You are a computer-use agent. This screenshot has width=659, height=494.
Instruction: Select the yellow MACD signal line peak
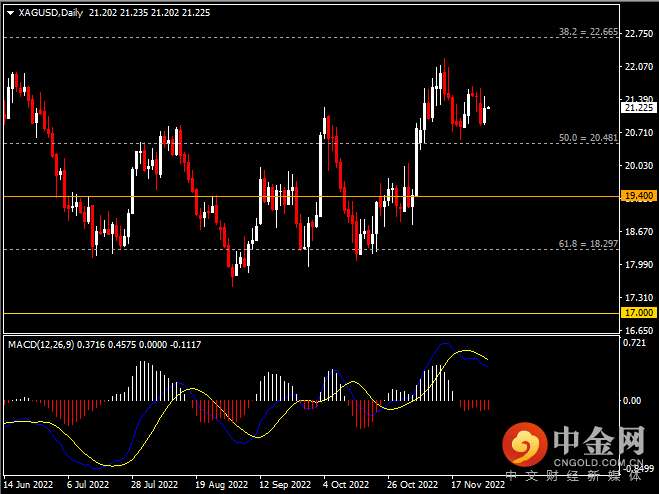(x=466, y=351)
